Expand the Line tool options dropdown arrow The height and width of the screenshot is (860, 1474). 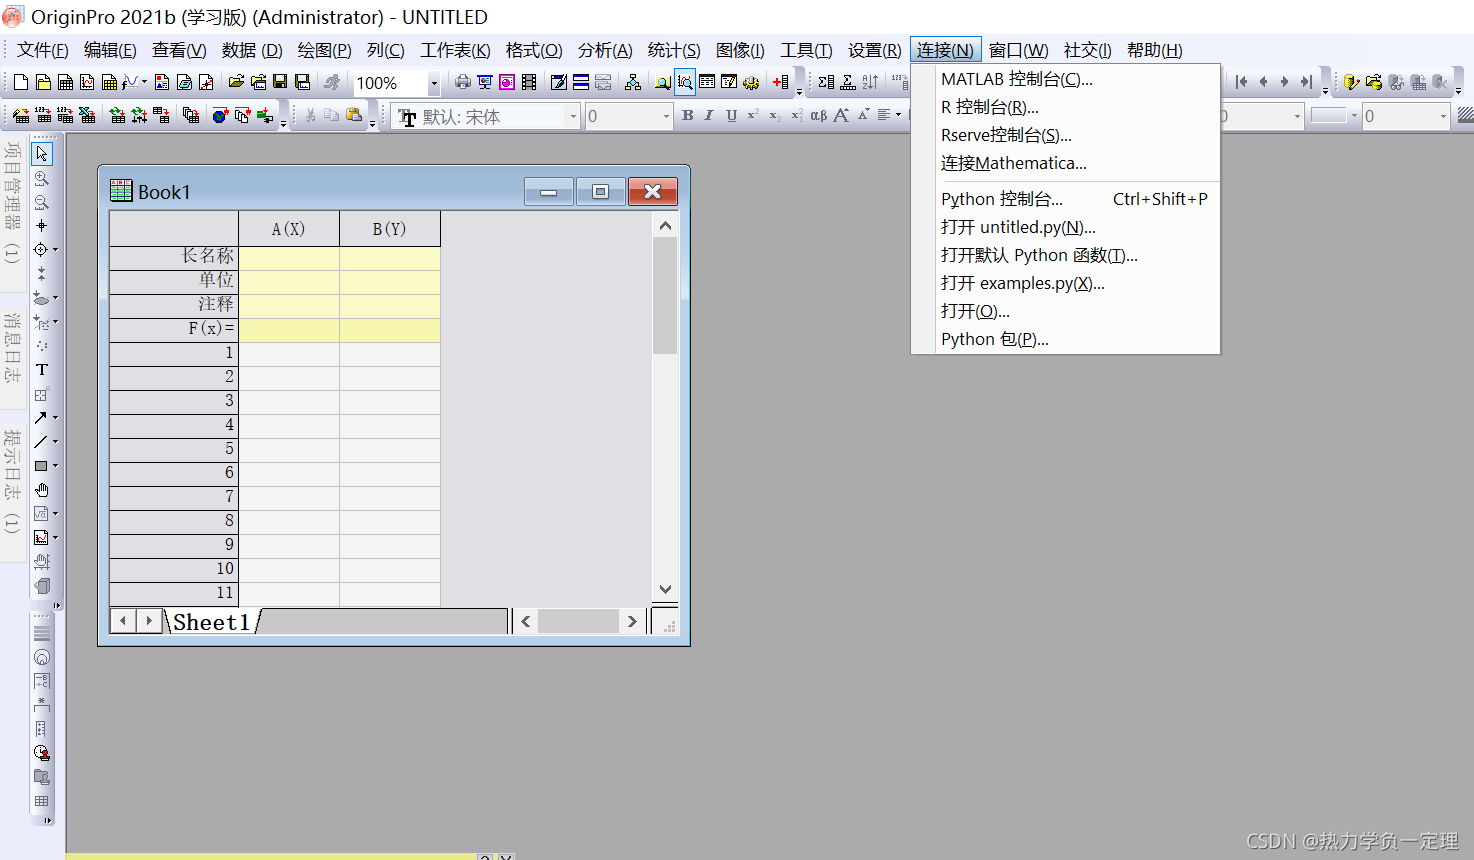click(x=56, y=441)
